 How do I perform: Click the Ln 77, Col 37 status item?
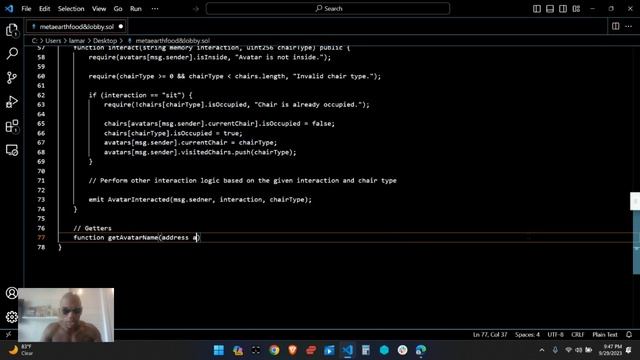tap(490, 335)
